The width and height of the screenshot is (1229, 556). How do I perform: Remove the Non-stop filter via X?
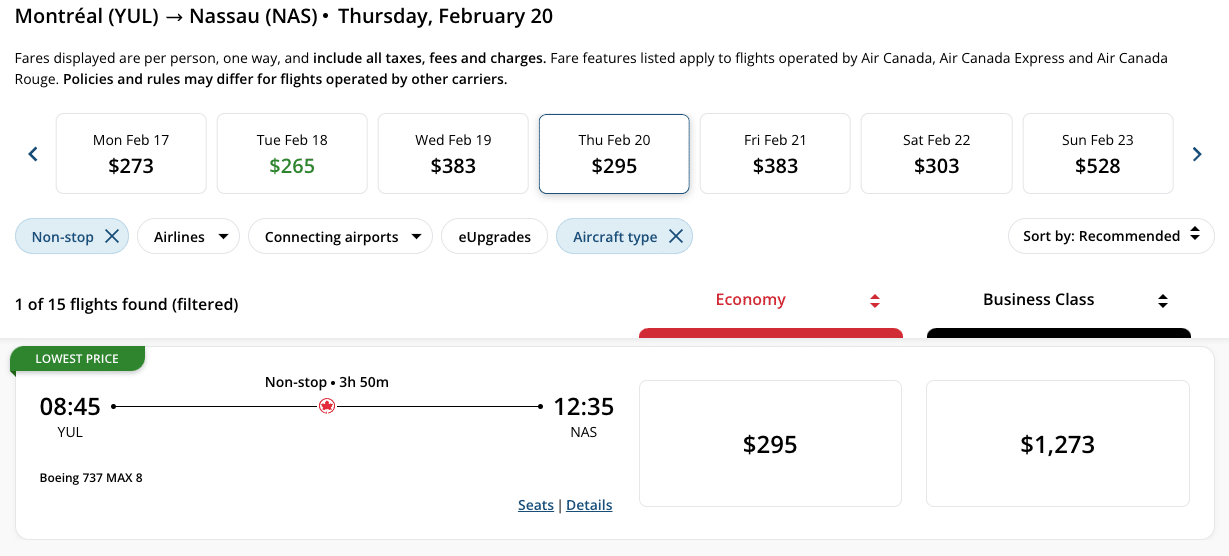point(112,237)
